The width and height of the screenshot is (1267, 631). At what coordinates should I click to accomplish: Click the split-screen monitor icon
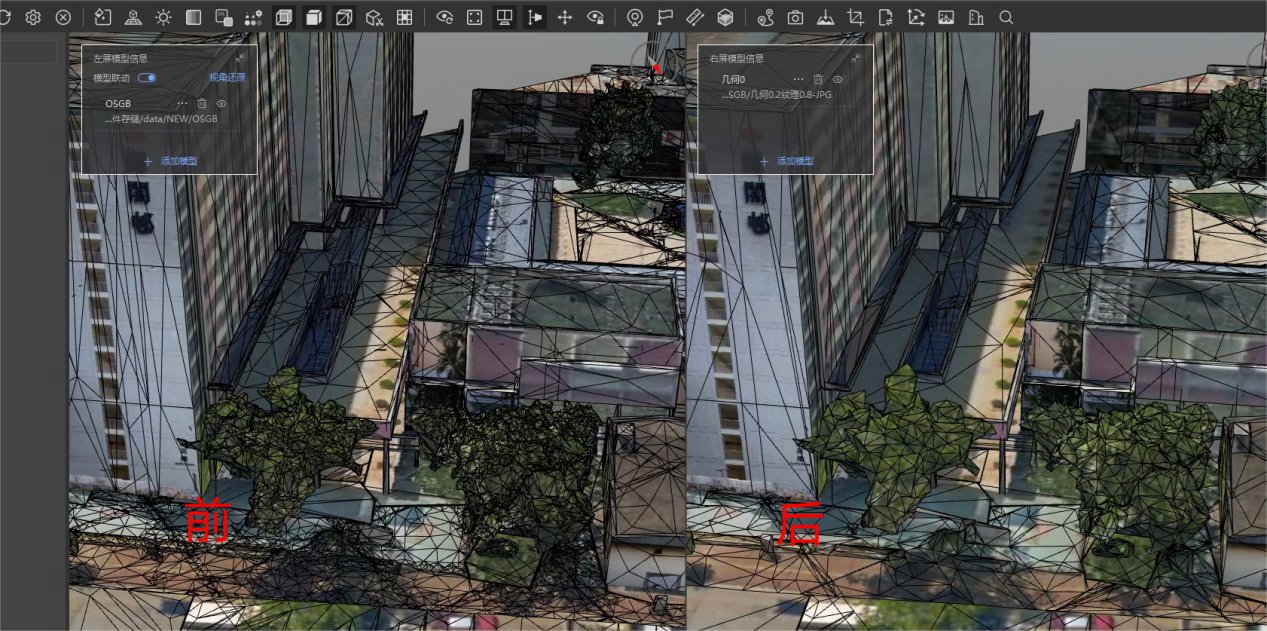coord(505,17)
